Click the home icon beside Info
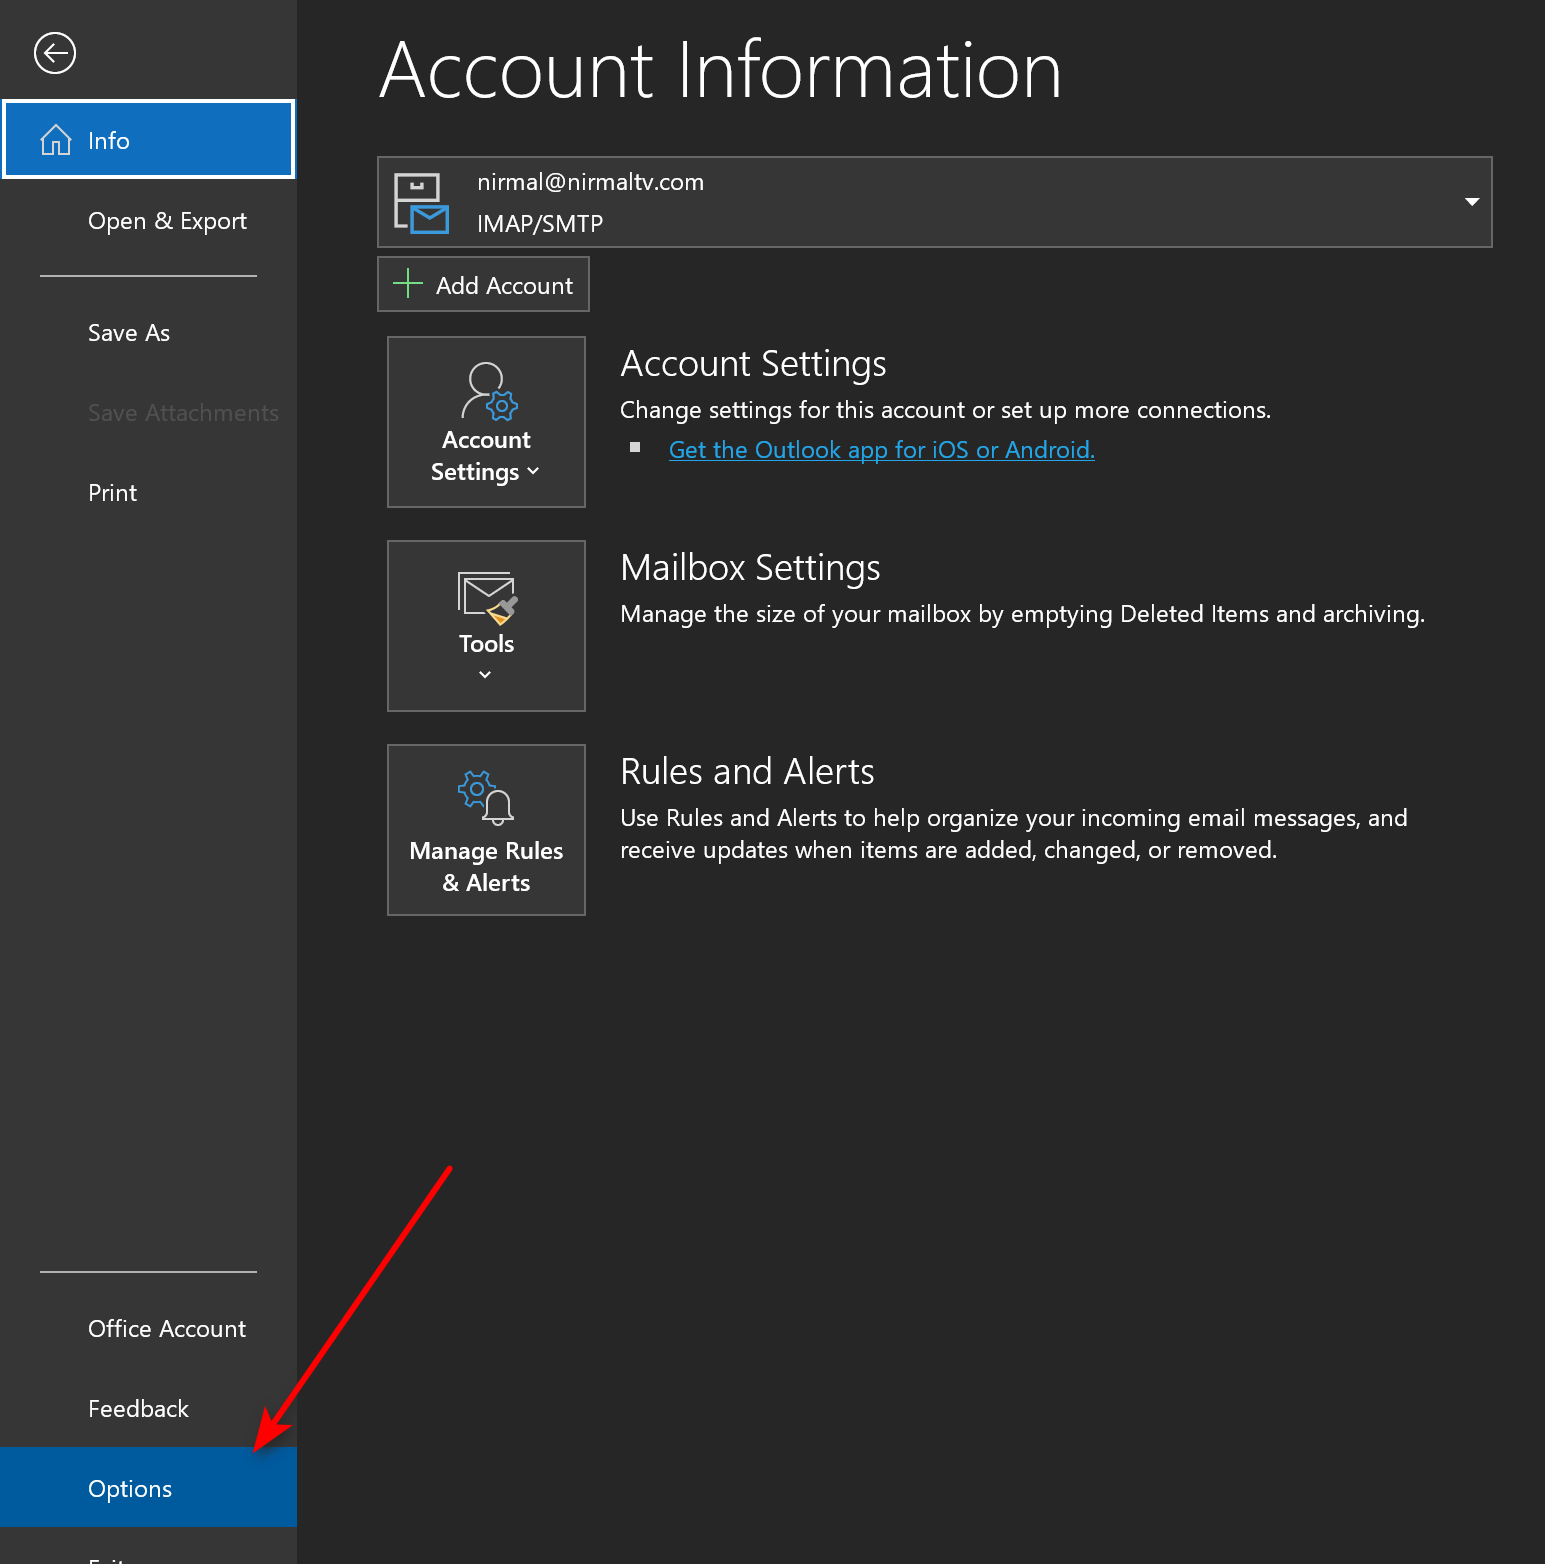This screenshot has height=1564, width=1545. 56,140
